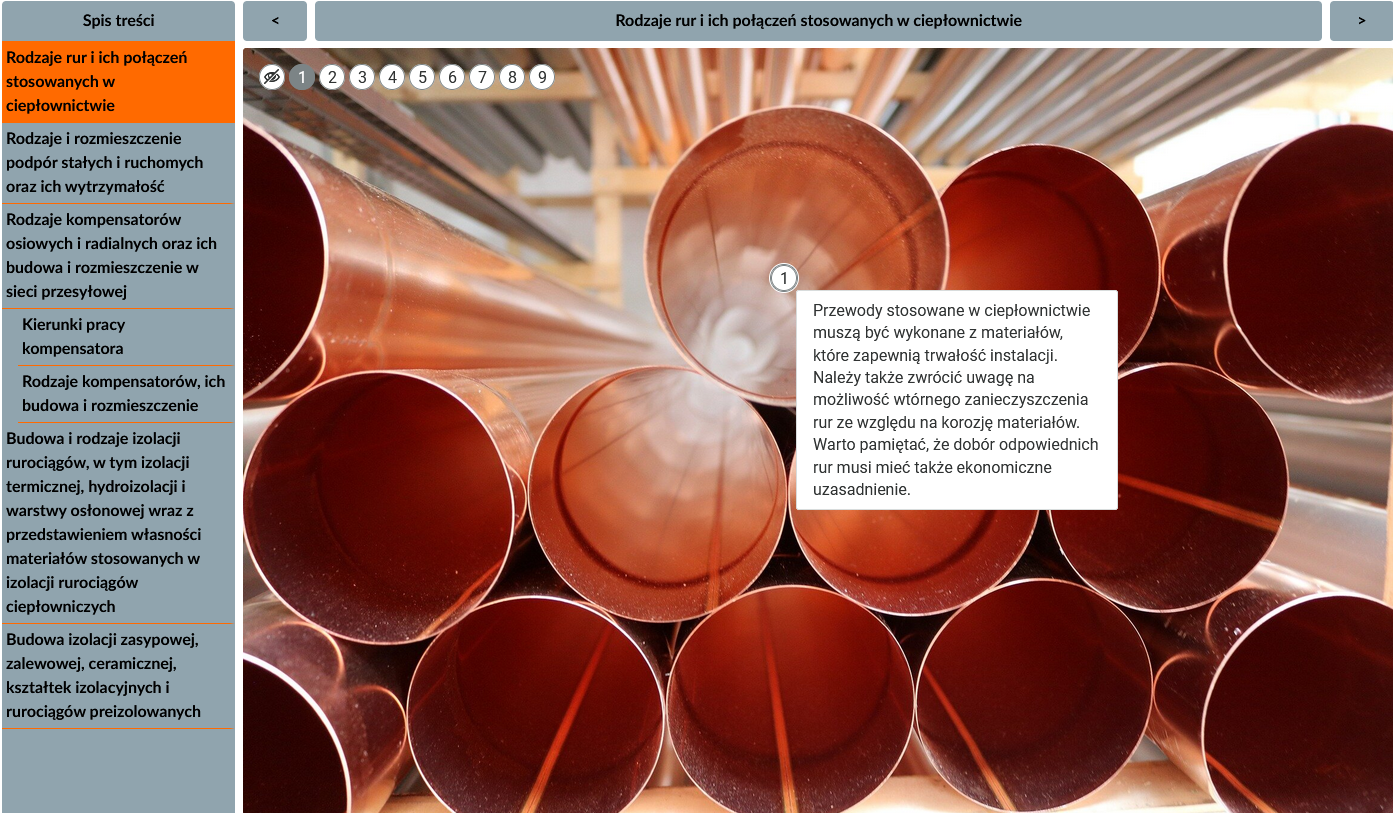Click the marker 1 on the pipe image
This screenshot has height=813, width=1393.
(784, 278)
